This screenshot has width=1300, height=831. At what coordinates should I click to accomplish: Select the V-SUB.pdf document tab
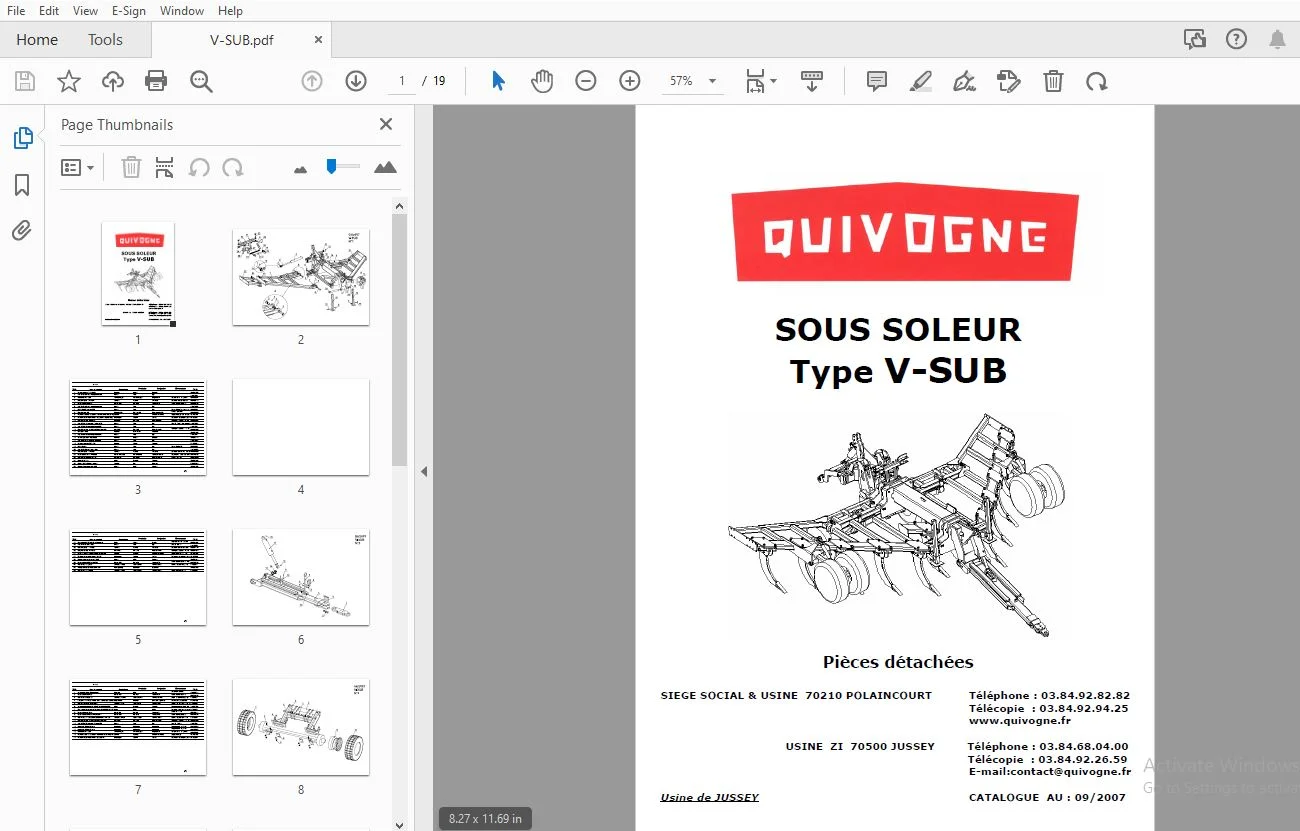[241, 40]
